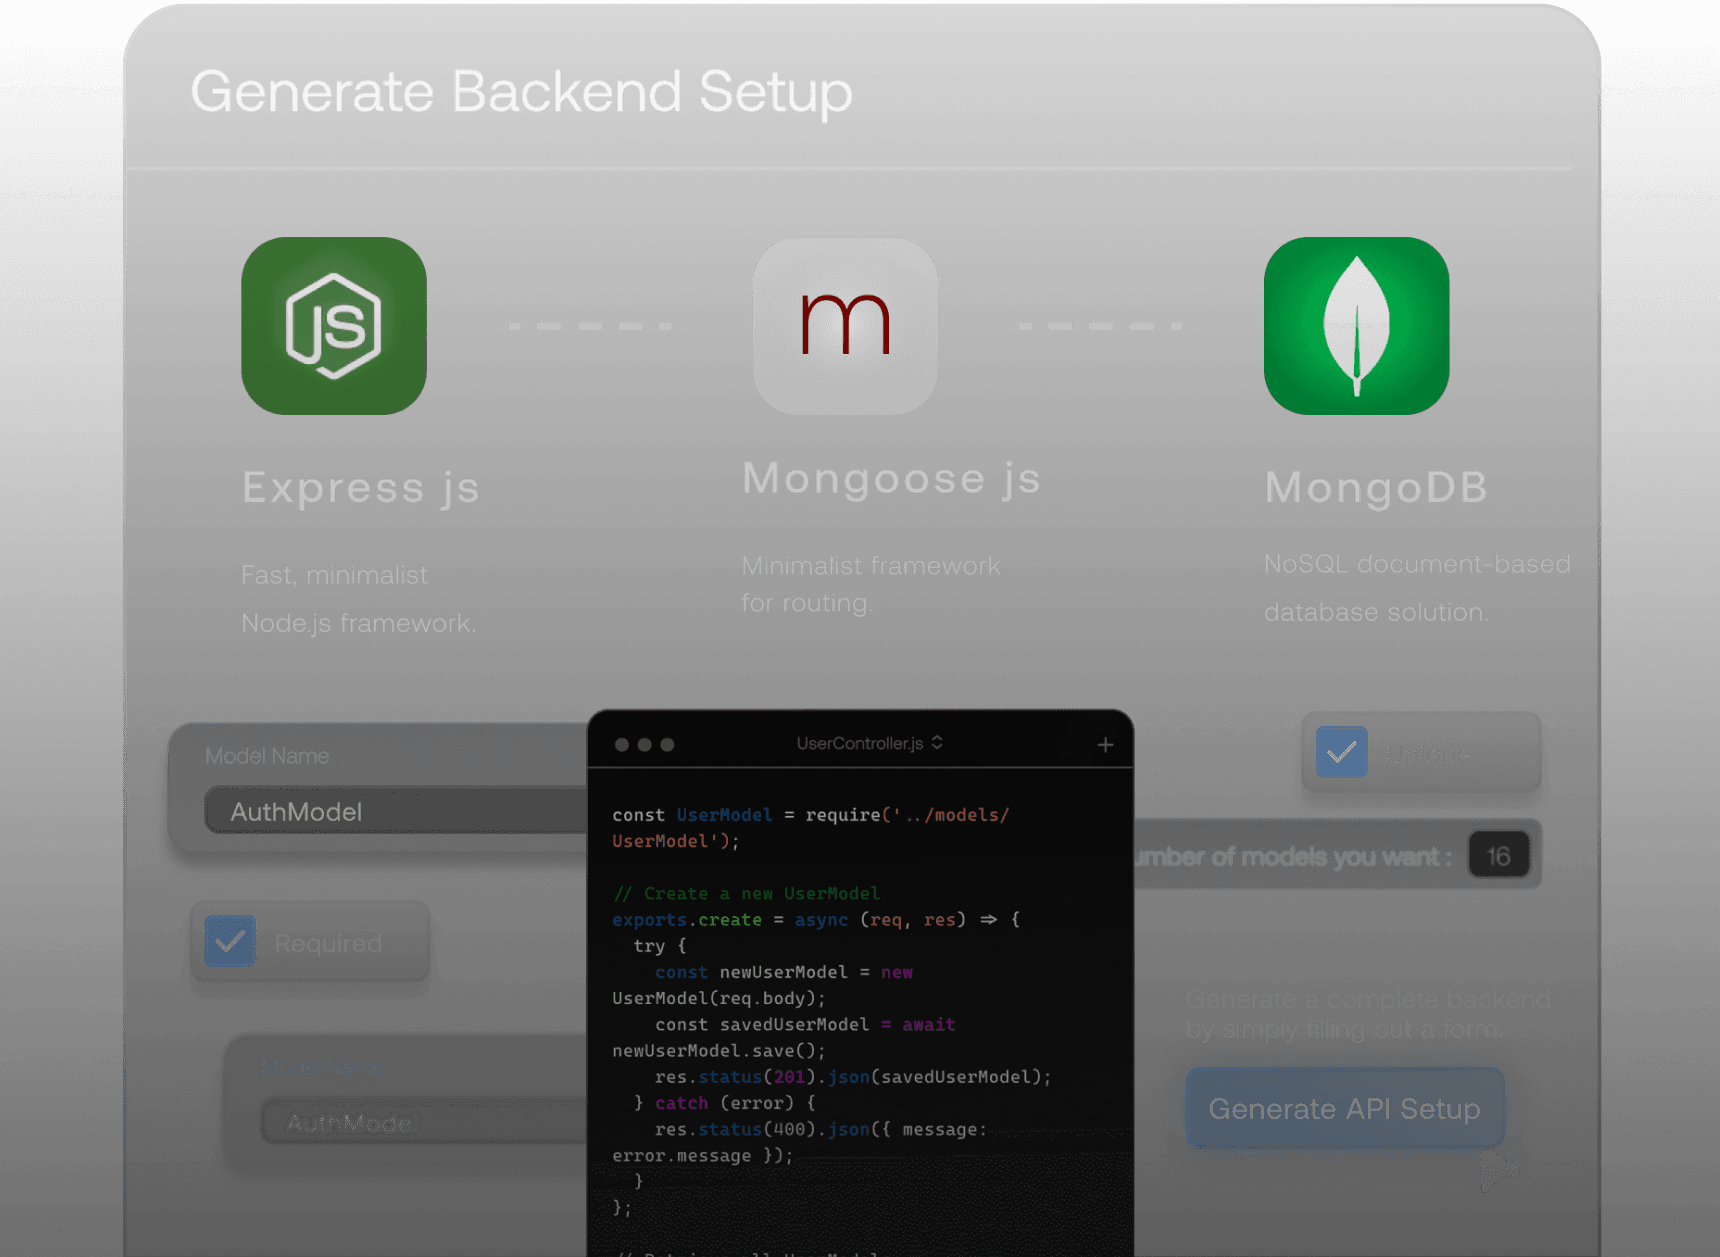Click the MongoDB leaf icon
1720x1257 pixels.
pos(1356,326)
